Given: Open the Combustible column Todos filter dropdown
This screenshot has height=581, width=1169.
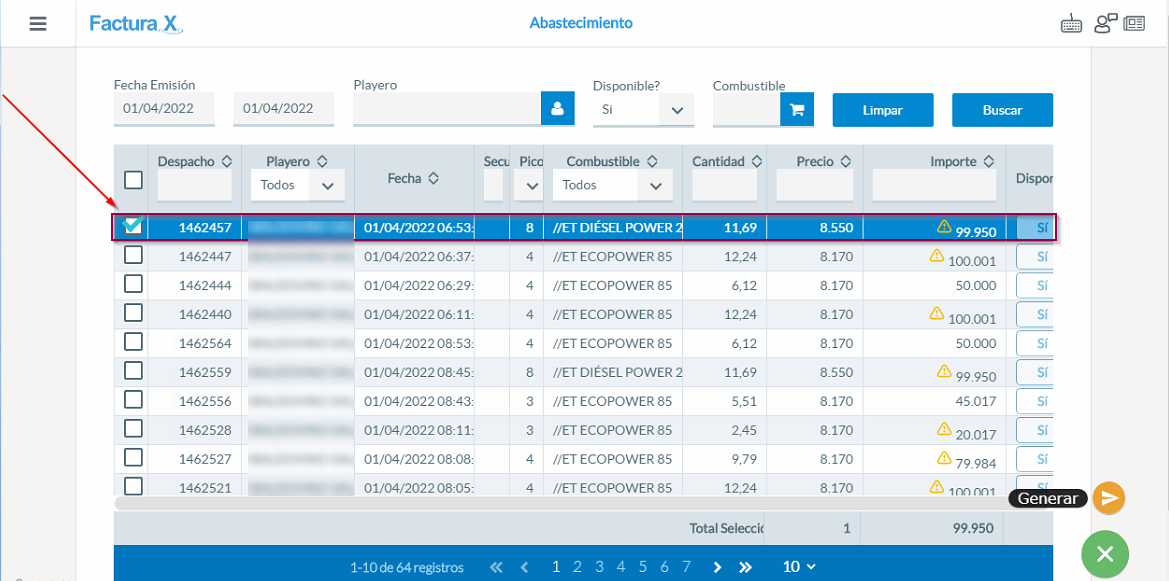Looking at the screenshot, I should coord(613,185).
